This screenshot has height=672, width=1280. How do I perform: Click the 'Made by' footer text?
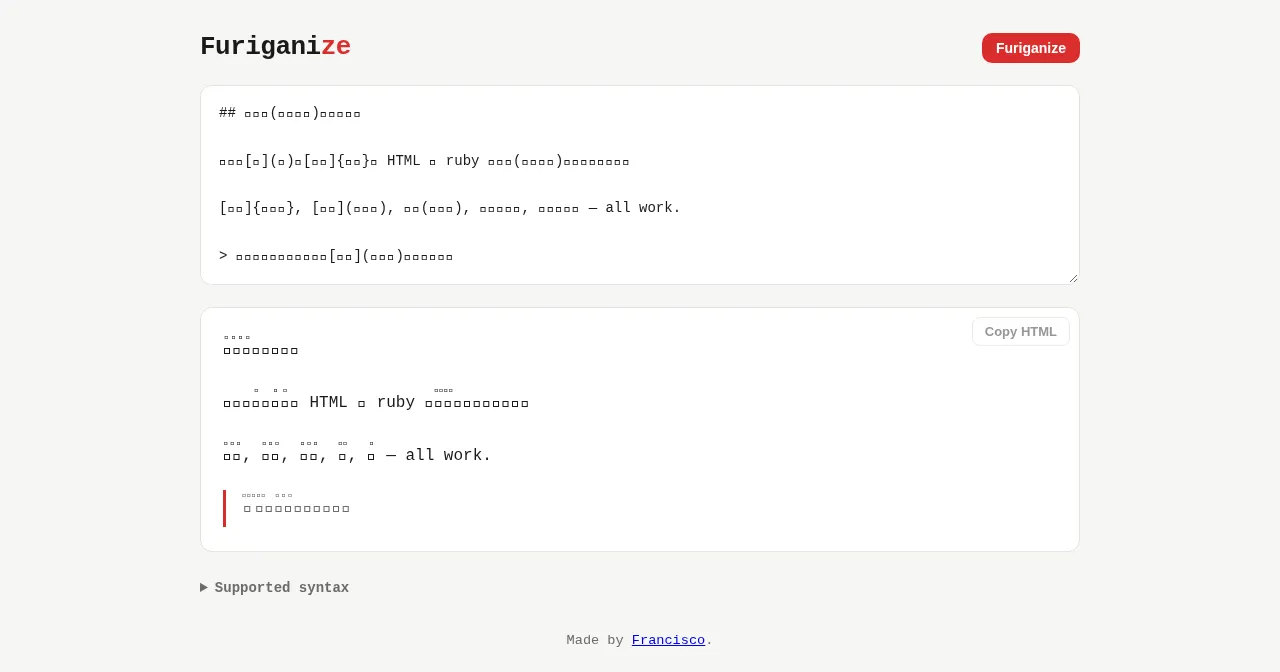[595, 640]
